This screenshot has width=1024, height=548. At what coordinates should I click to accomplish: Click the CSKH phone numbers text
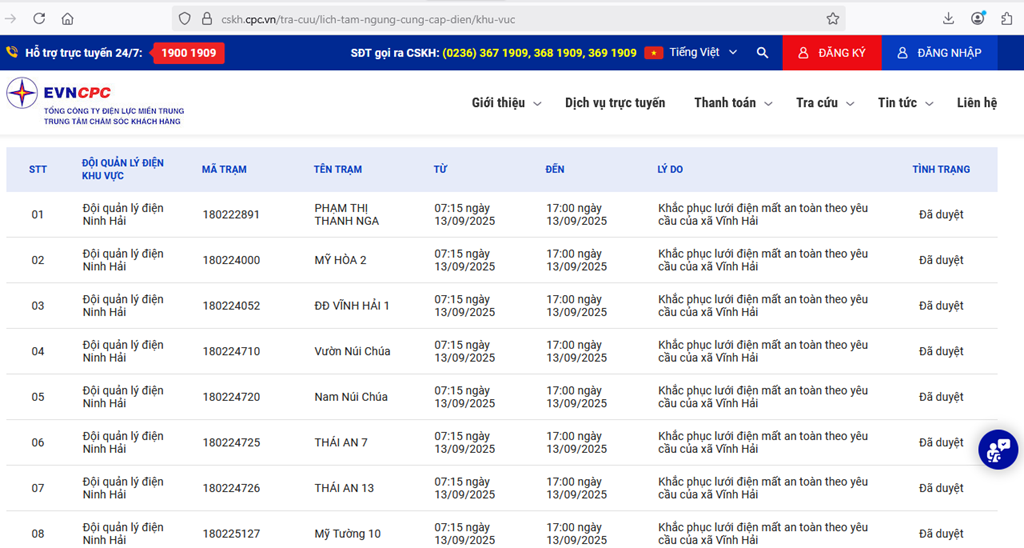click(539, 53)
